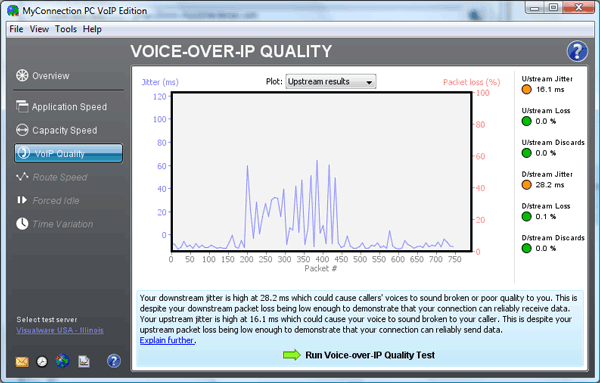Open the View menu
The height and width of the screenshot is (383, 600).
39,29
